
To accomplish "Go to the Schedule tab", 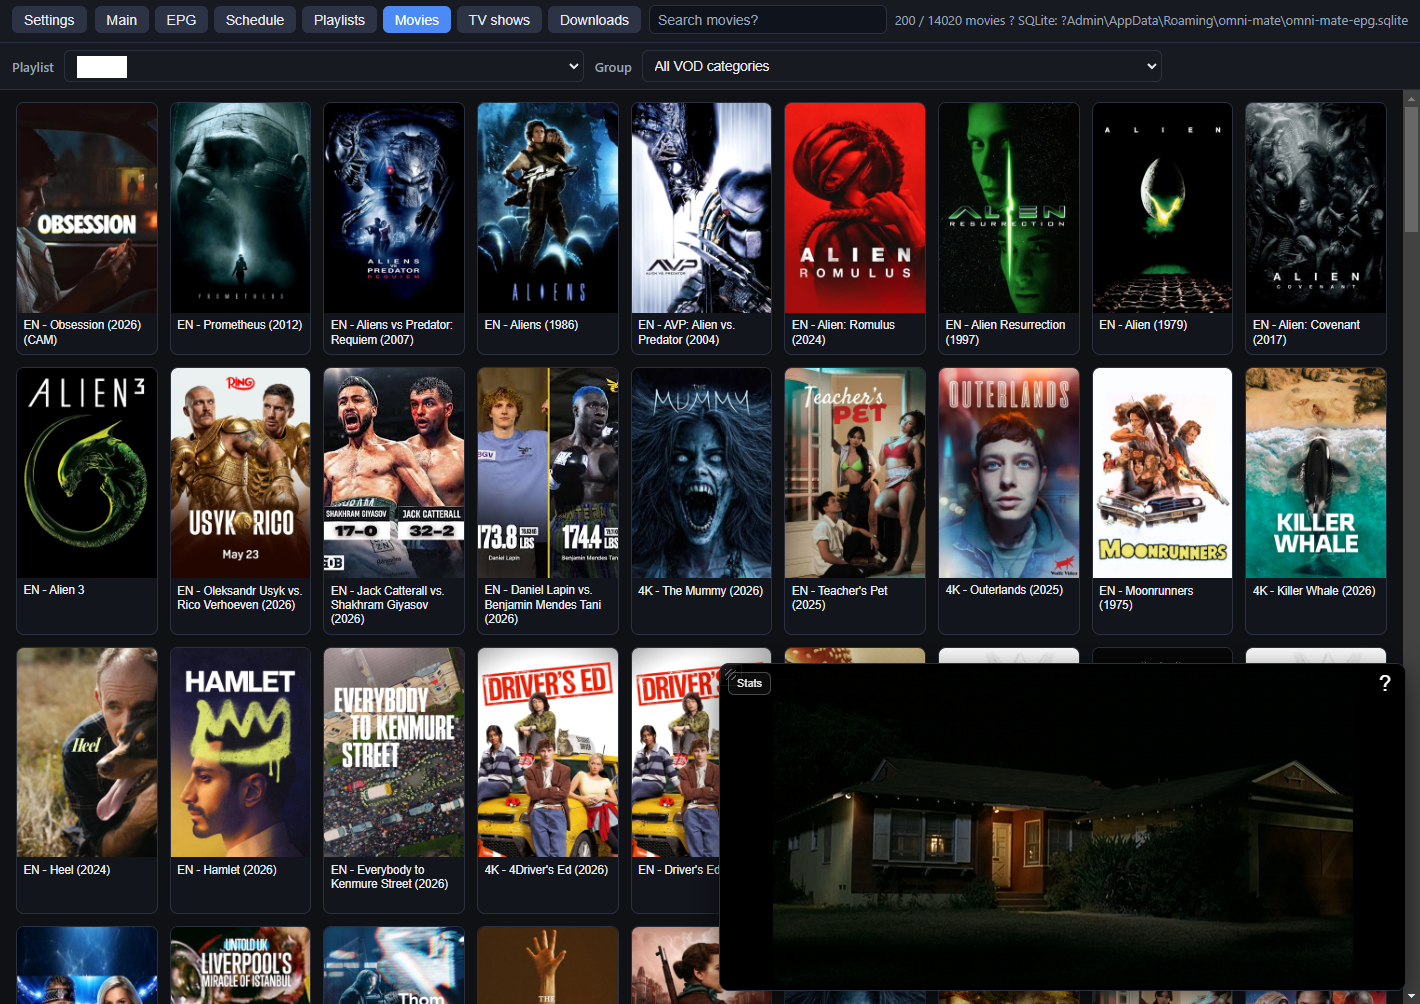I will pos(255,20).
